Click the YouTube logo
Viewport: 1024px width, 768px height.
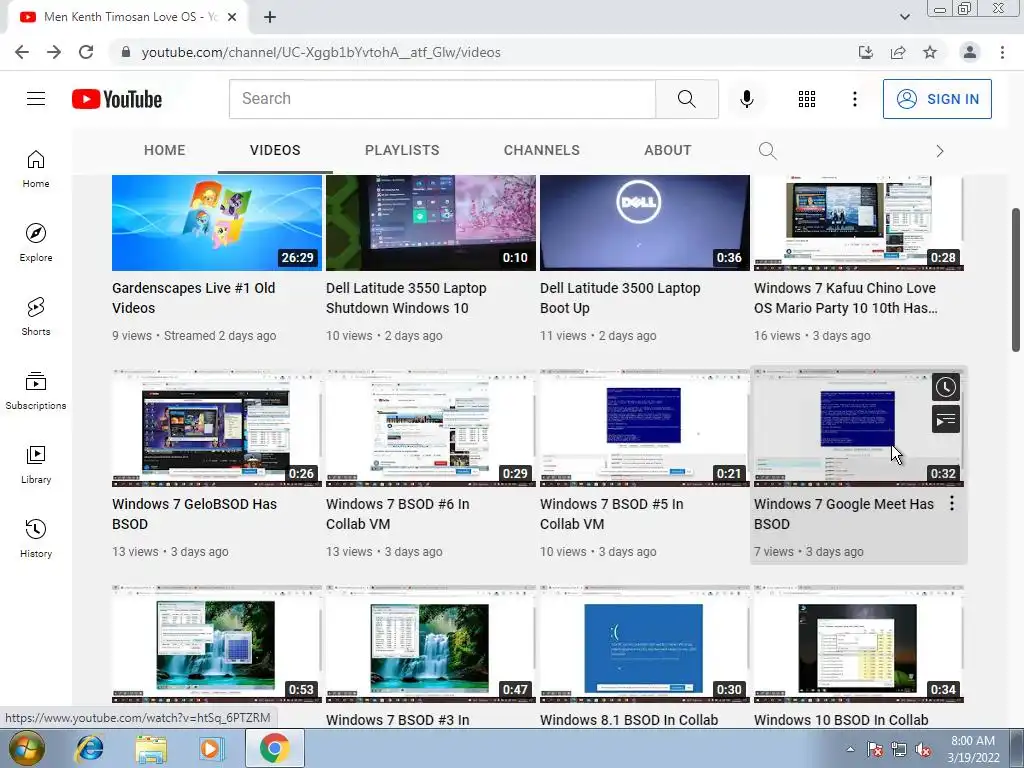[117, 99]
